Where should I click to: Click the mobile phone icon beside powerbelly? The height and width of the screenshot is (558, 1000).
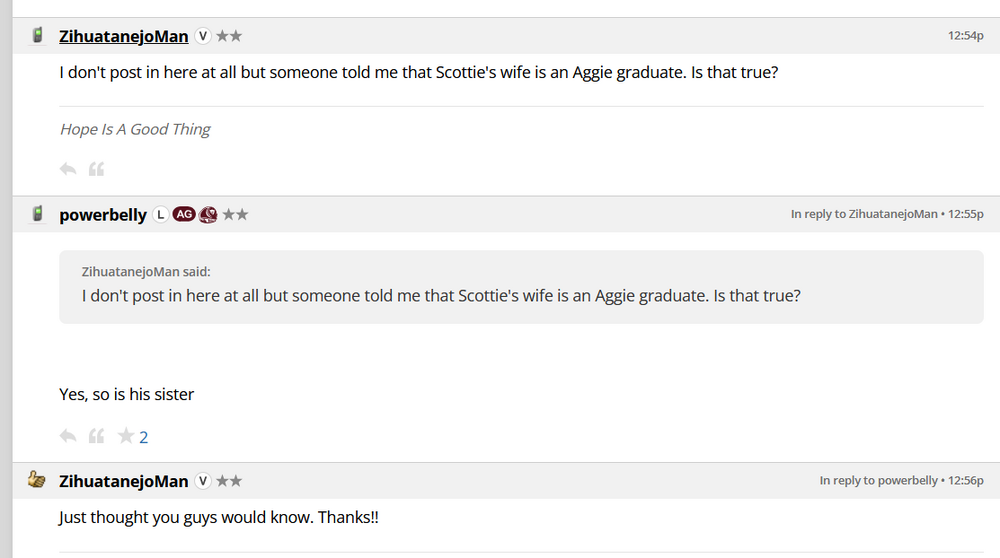coord(38,214)
